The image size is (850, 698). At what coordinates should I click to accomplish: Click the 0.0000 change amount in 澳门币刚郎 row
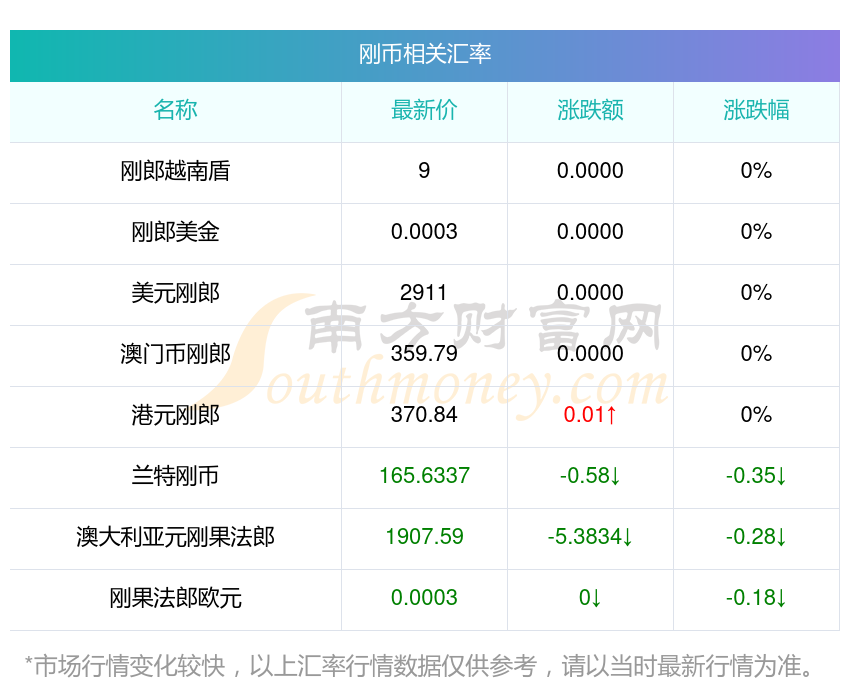[x=590, y=354]
